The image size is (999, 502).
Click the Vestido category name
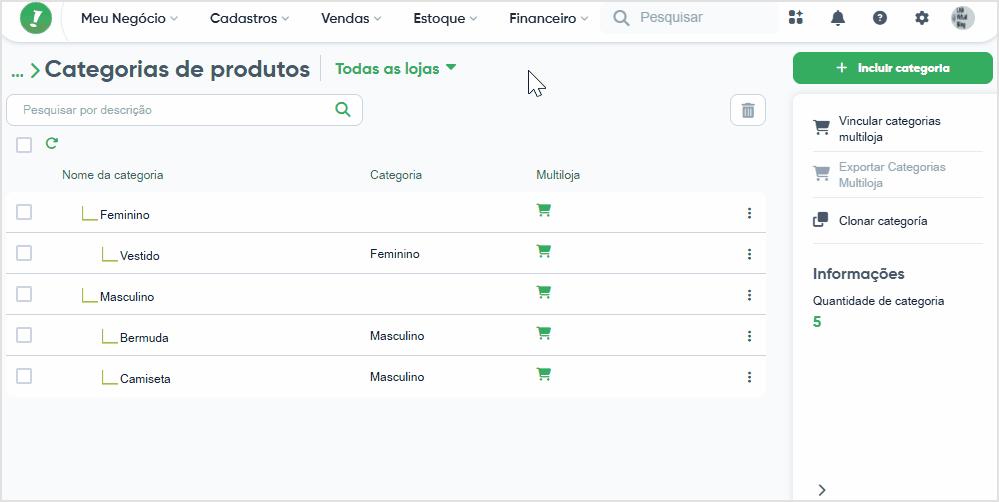[x=140, y=256]
